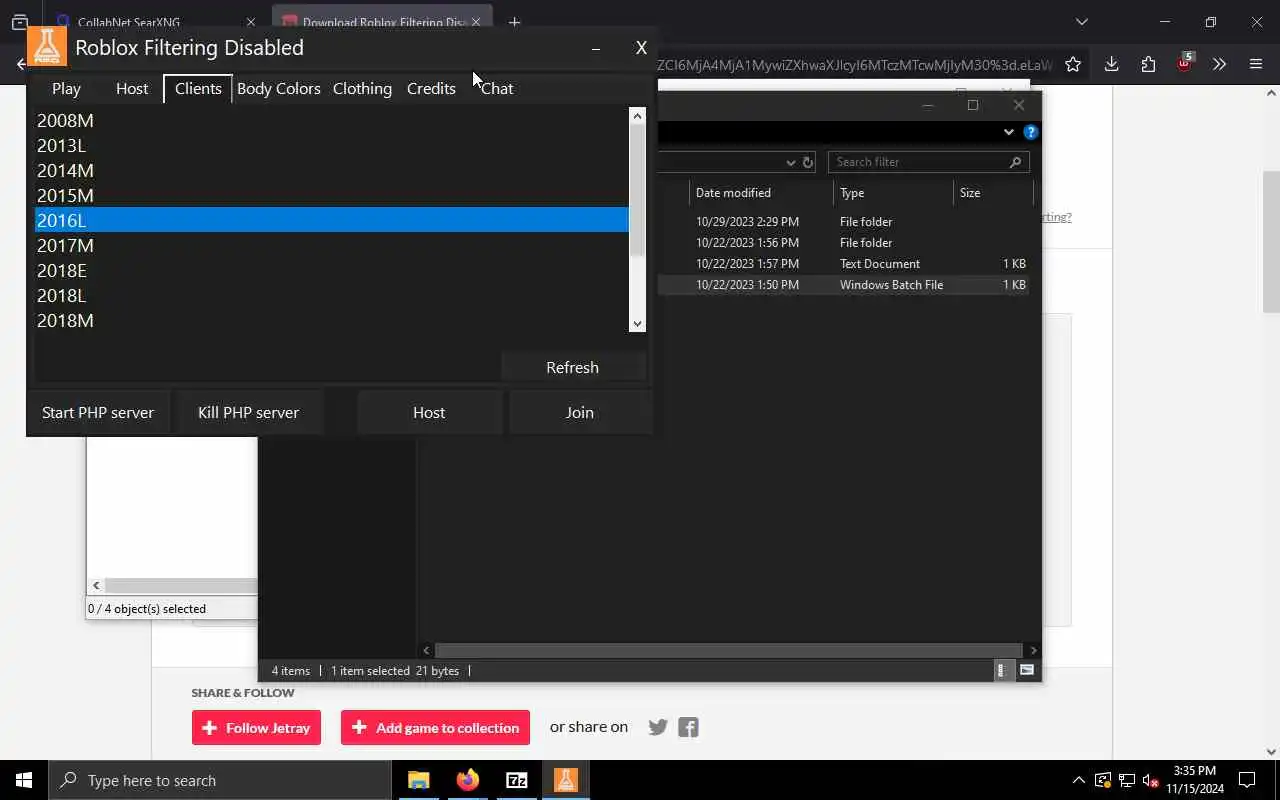
Task: Open the Chat tab
Action: click(x=497, y=88)
